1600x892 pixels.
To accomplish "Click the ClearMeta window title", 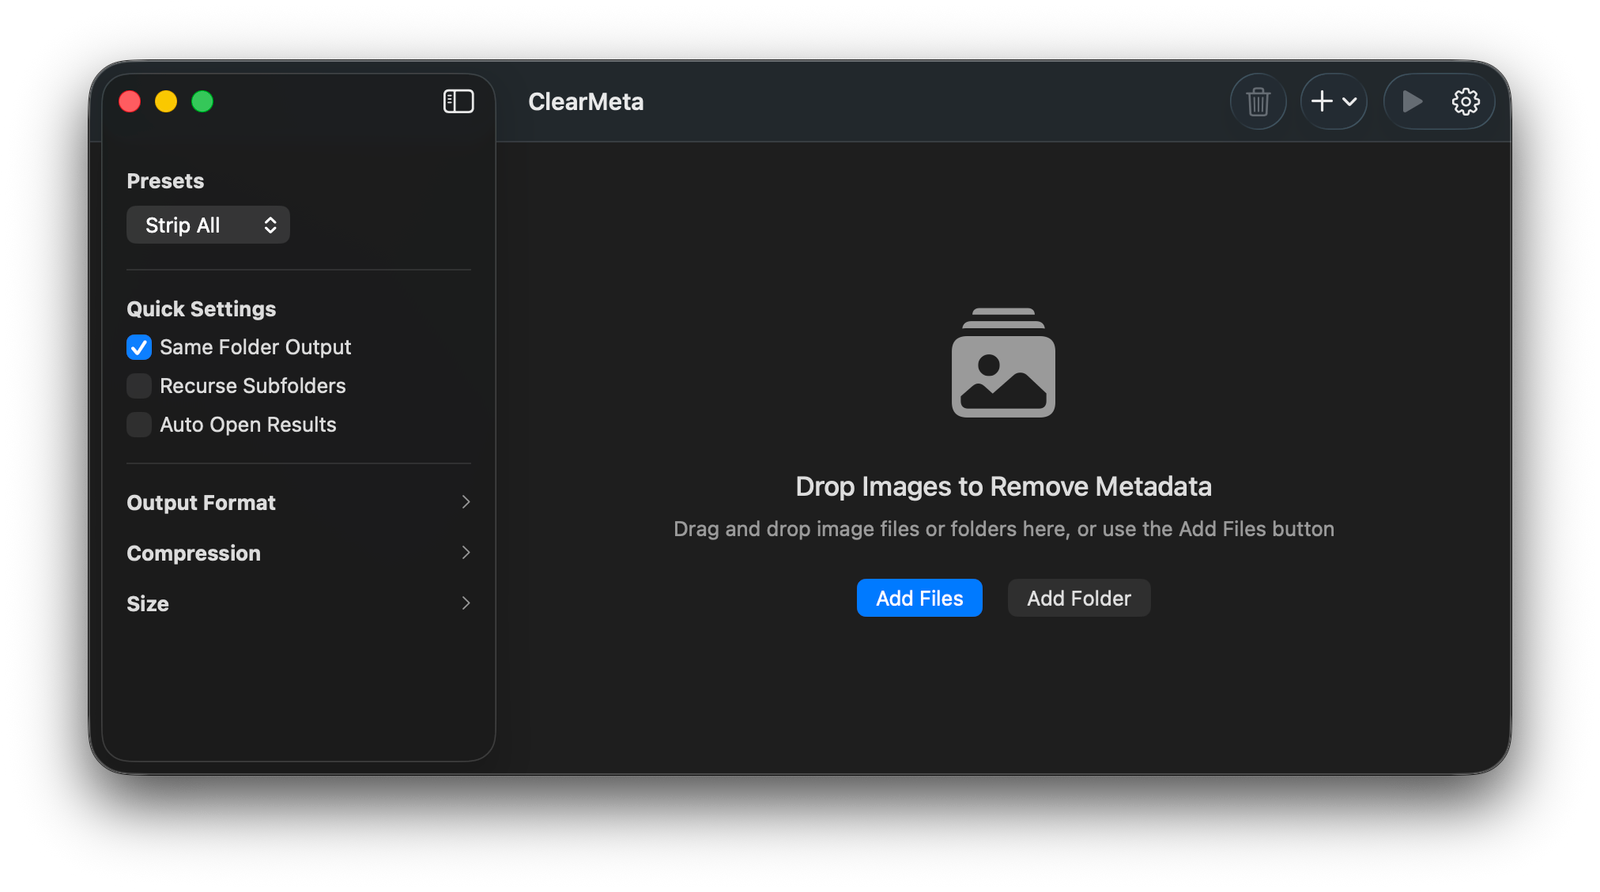I will 586,102.
